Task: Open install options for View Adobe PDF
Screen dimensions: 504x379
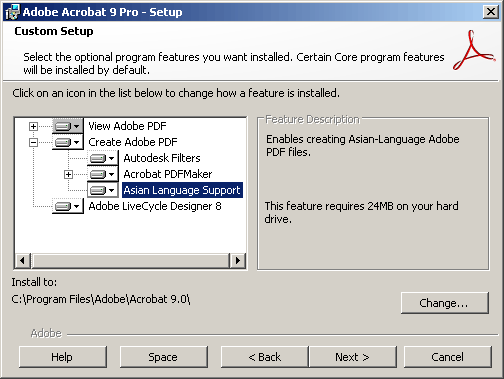Action: click(68, 126)
